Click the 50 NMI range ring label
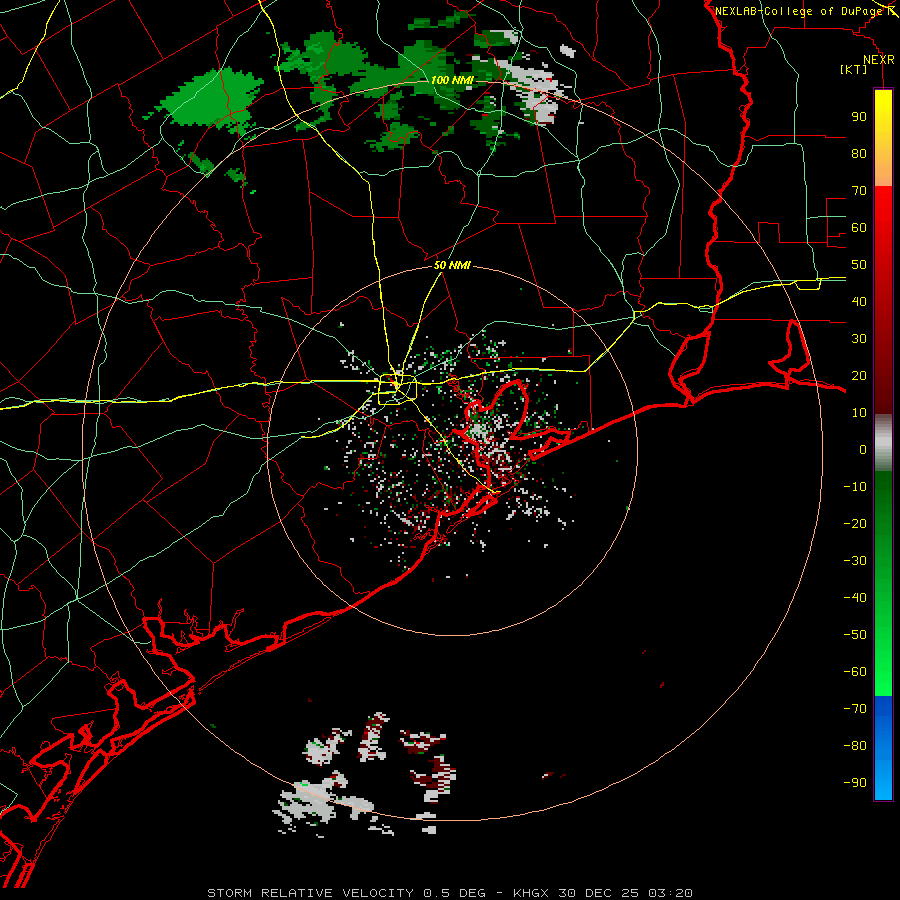 [452, 265]
